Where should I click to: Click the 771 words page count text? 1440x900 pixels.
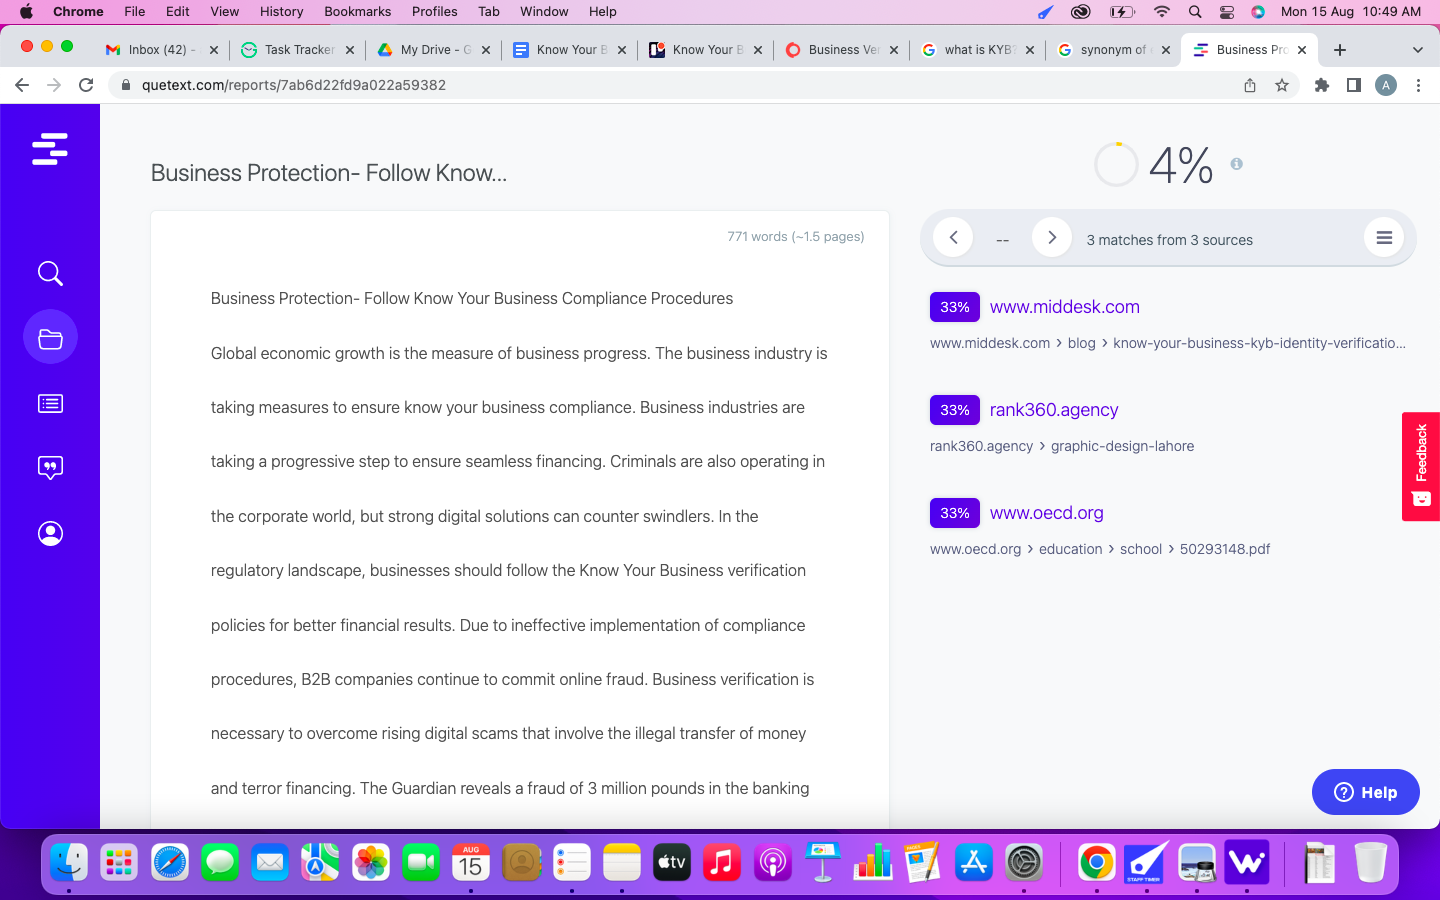(796, 237)
